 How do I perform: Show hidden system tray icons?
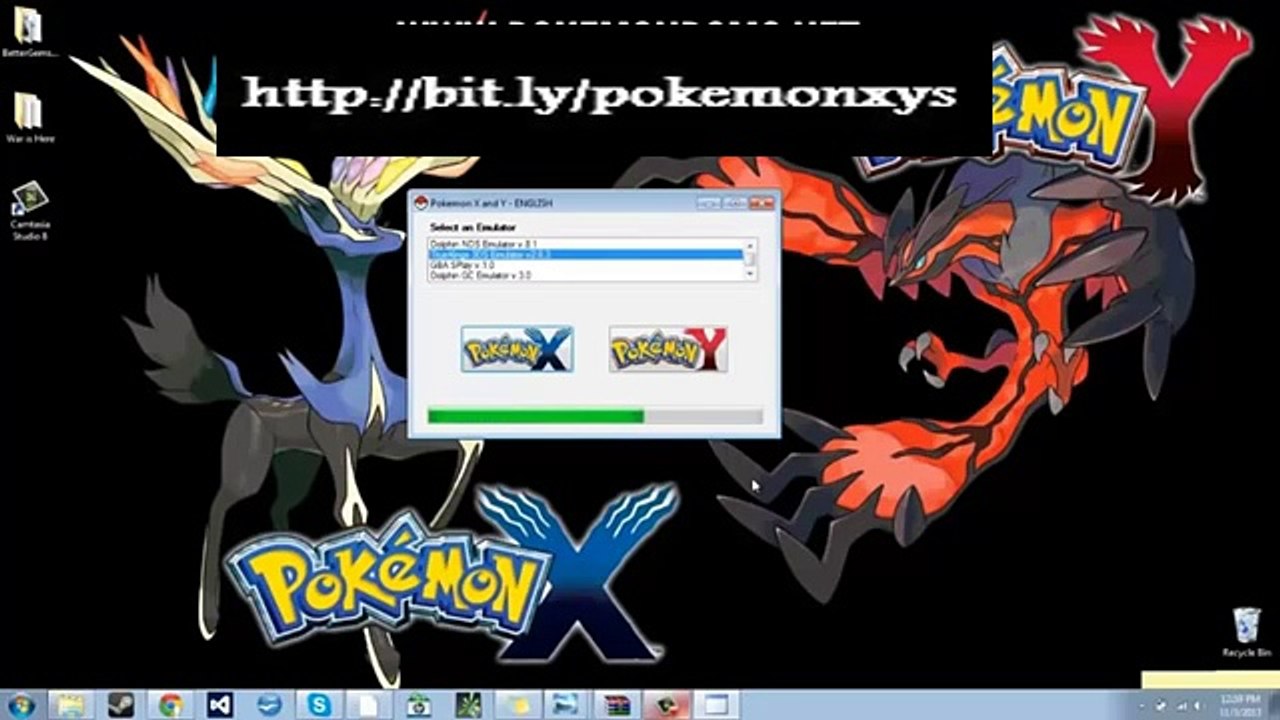click(1142, 706)
